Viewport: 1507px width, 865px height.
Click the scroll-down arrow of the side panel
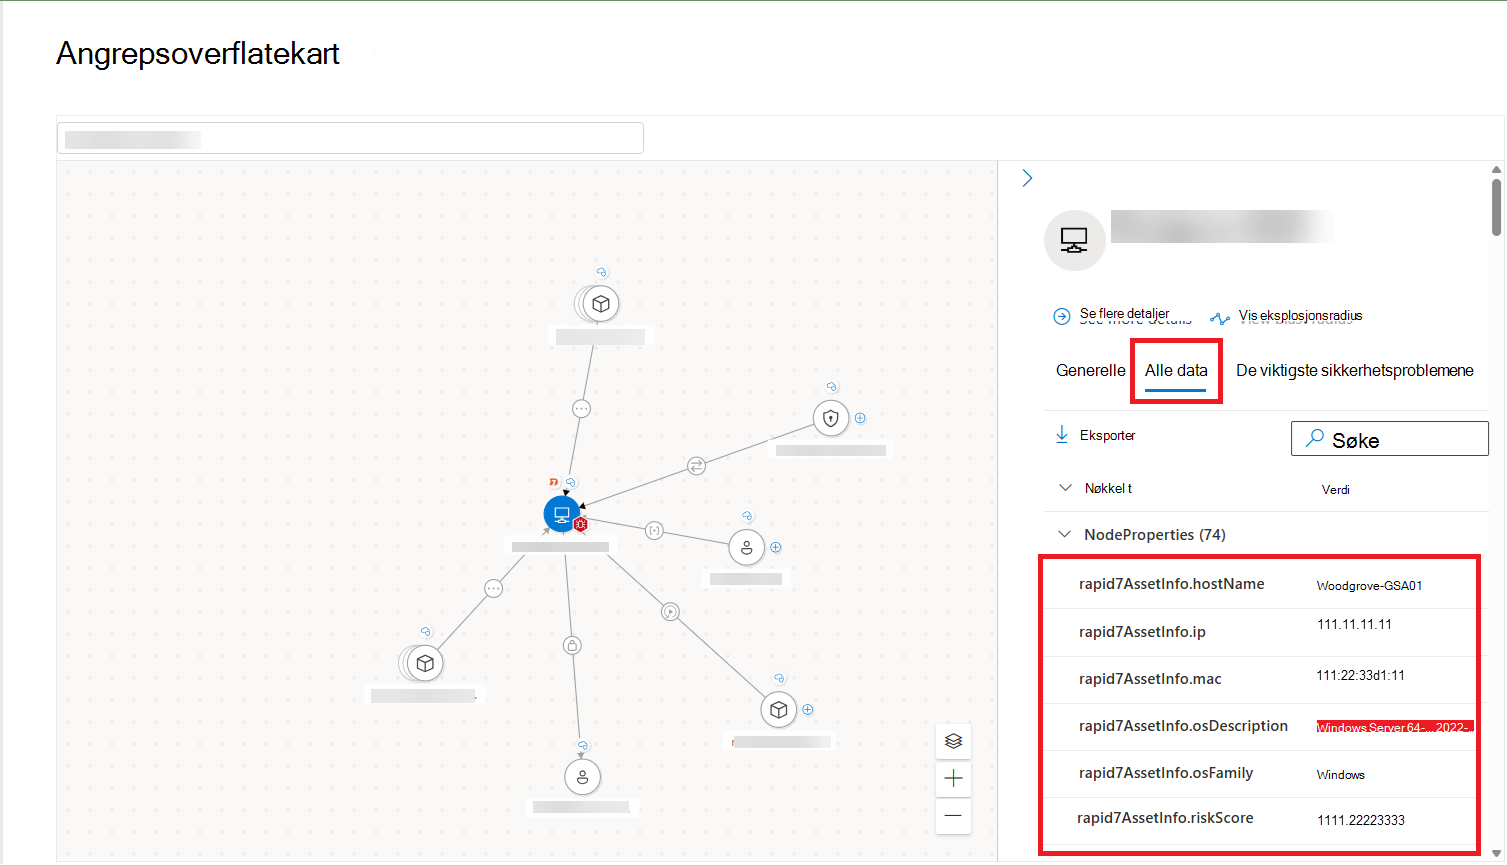point(1496,854)
